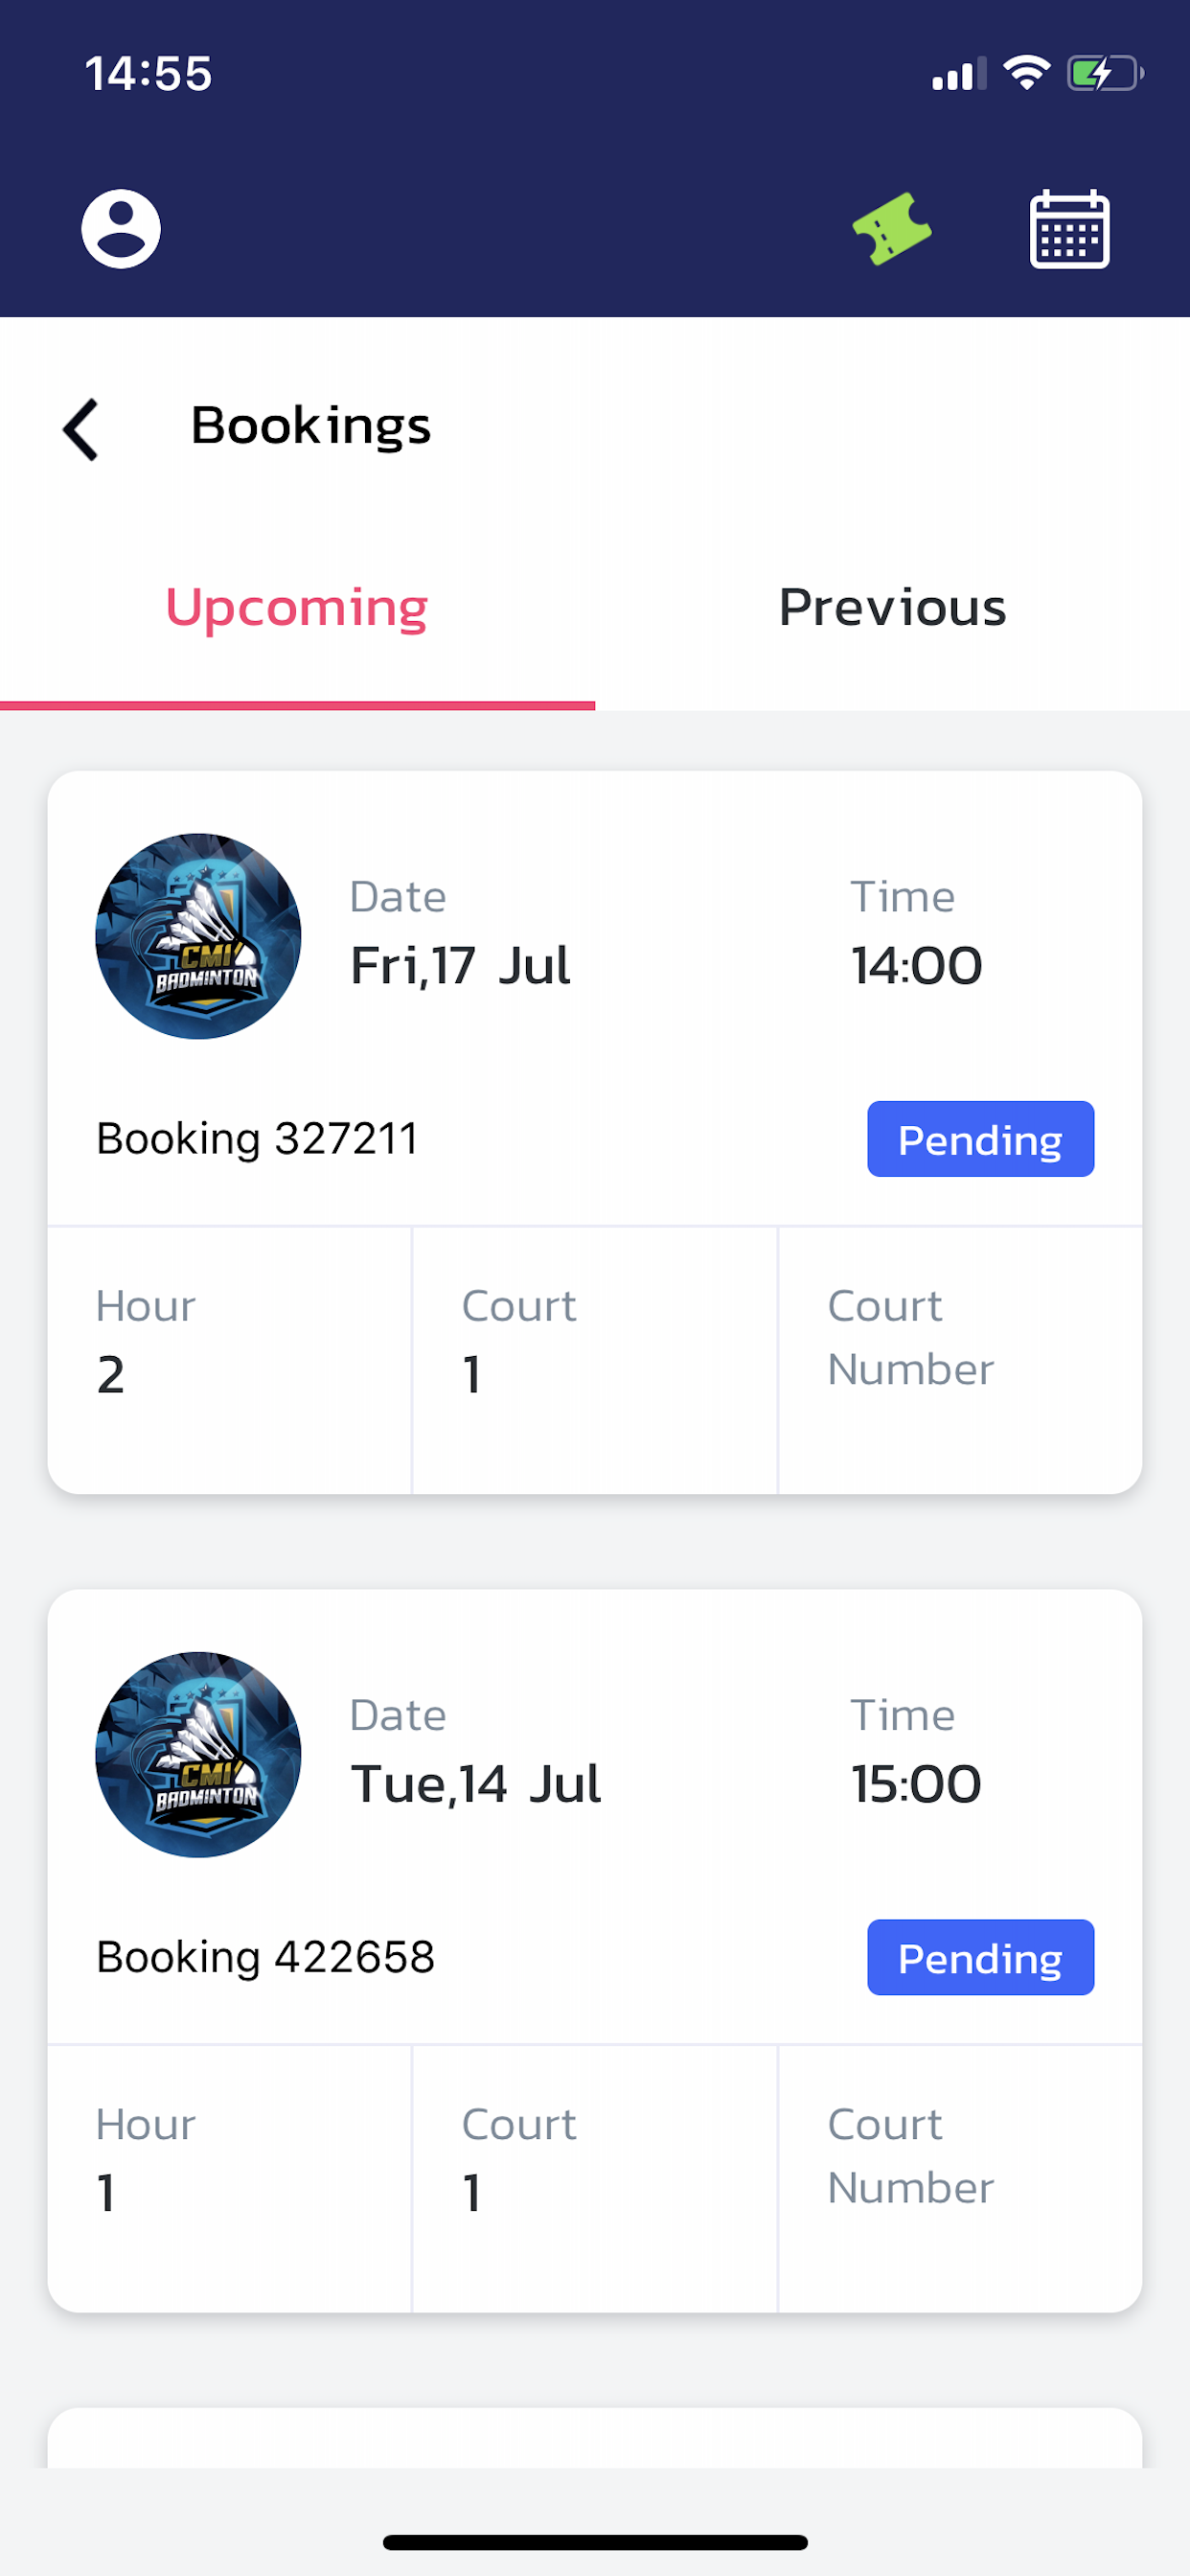Switch to the Previous tab
The image size is (1190, 2576).
(892, 608)
